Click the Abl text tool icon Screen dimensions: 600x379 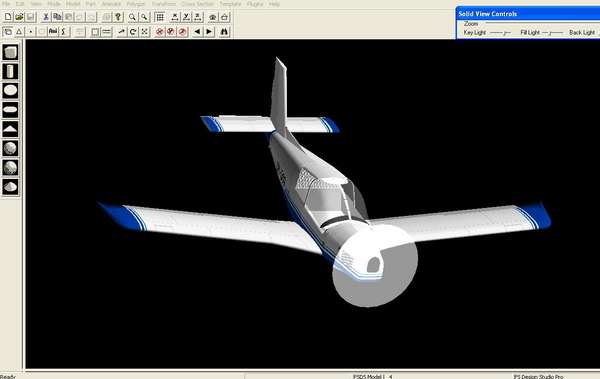(53, 32)
